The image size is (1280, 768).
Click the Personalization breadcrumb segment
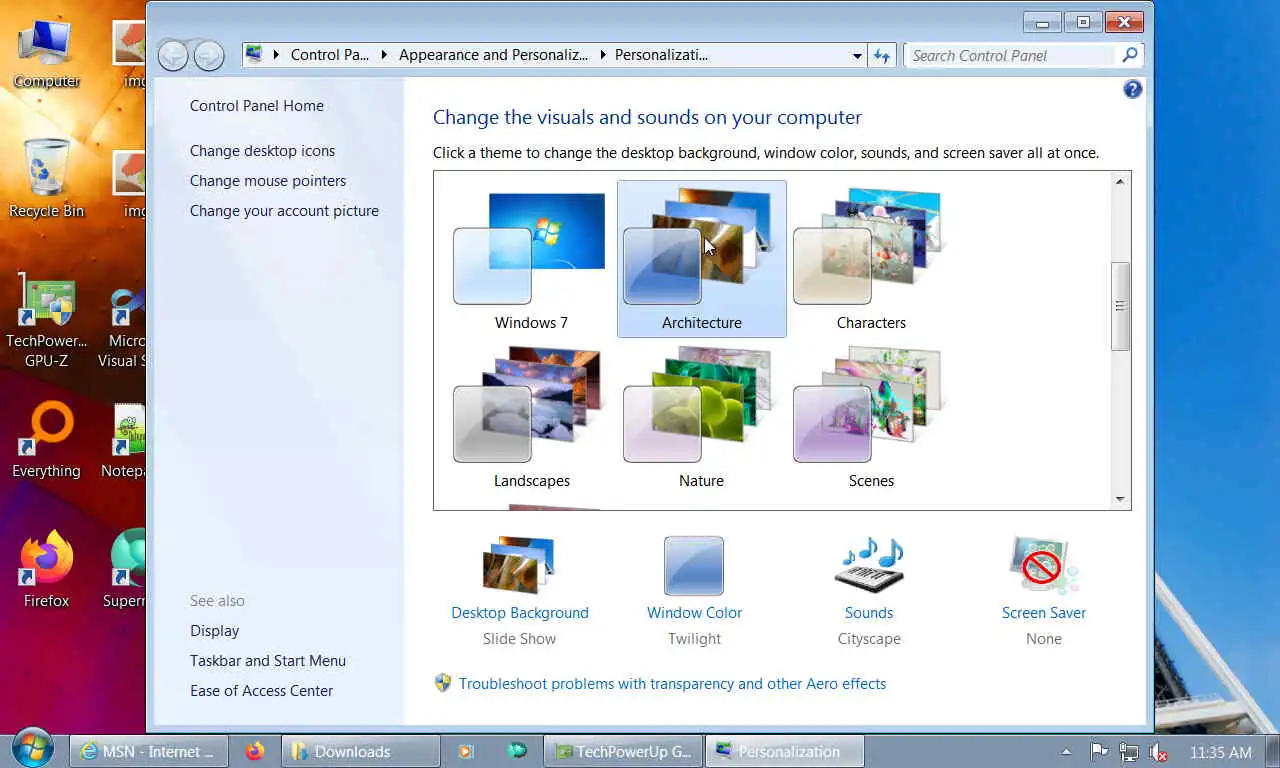point(661,55)
